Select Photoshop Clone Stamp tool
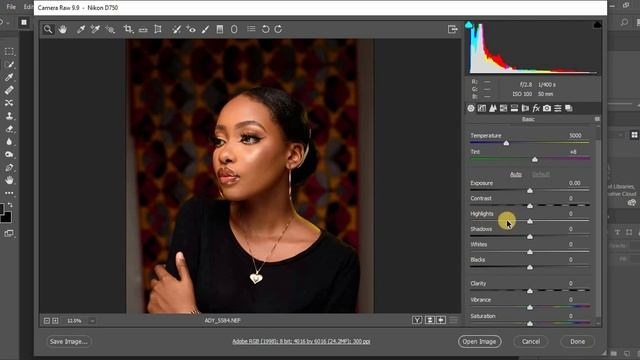Viewport: 640px width, 360px height. coord(9,116)
